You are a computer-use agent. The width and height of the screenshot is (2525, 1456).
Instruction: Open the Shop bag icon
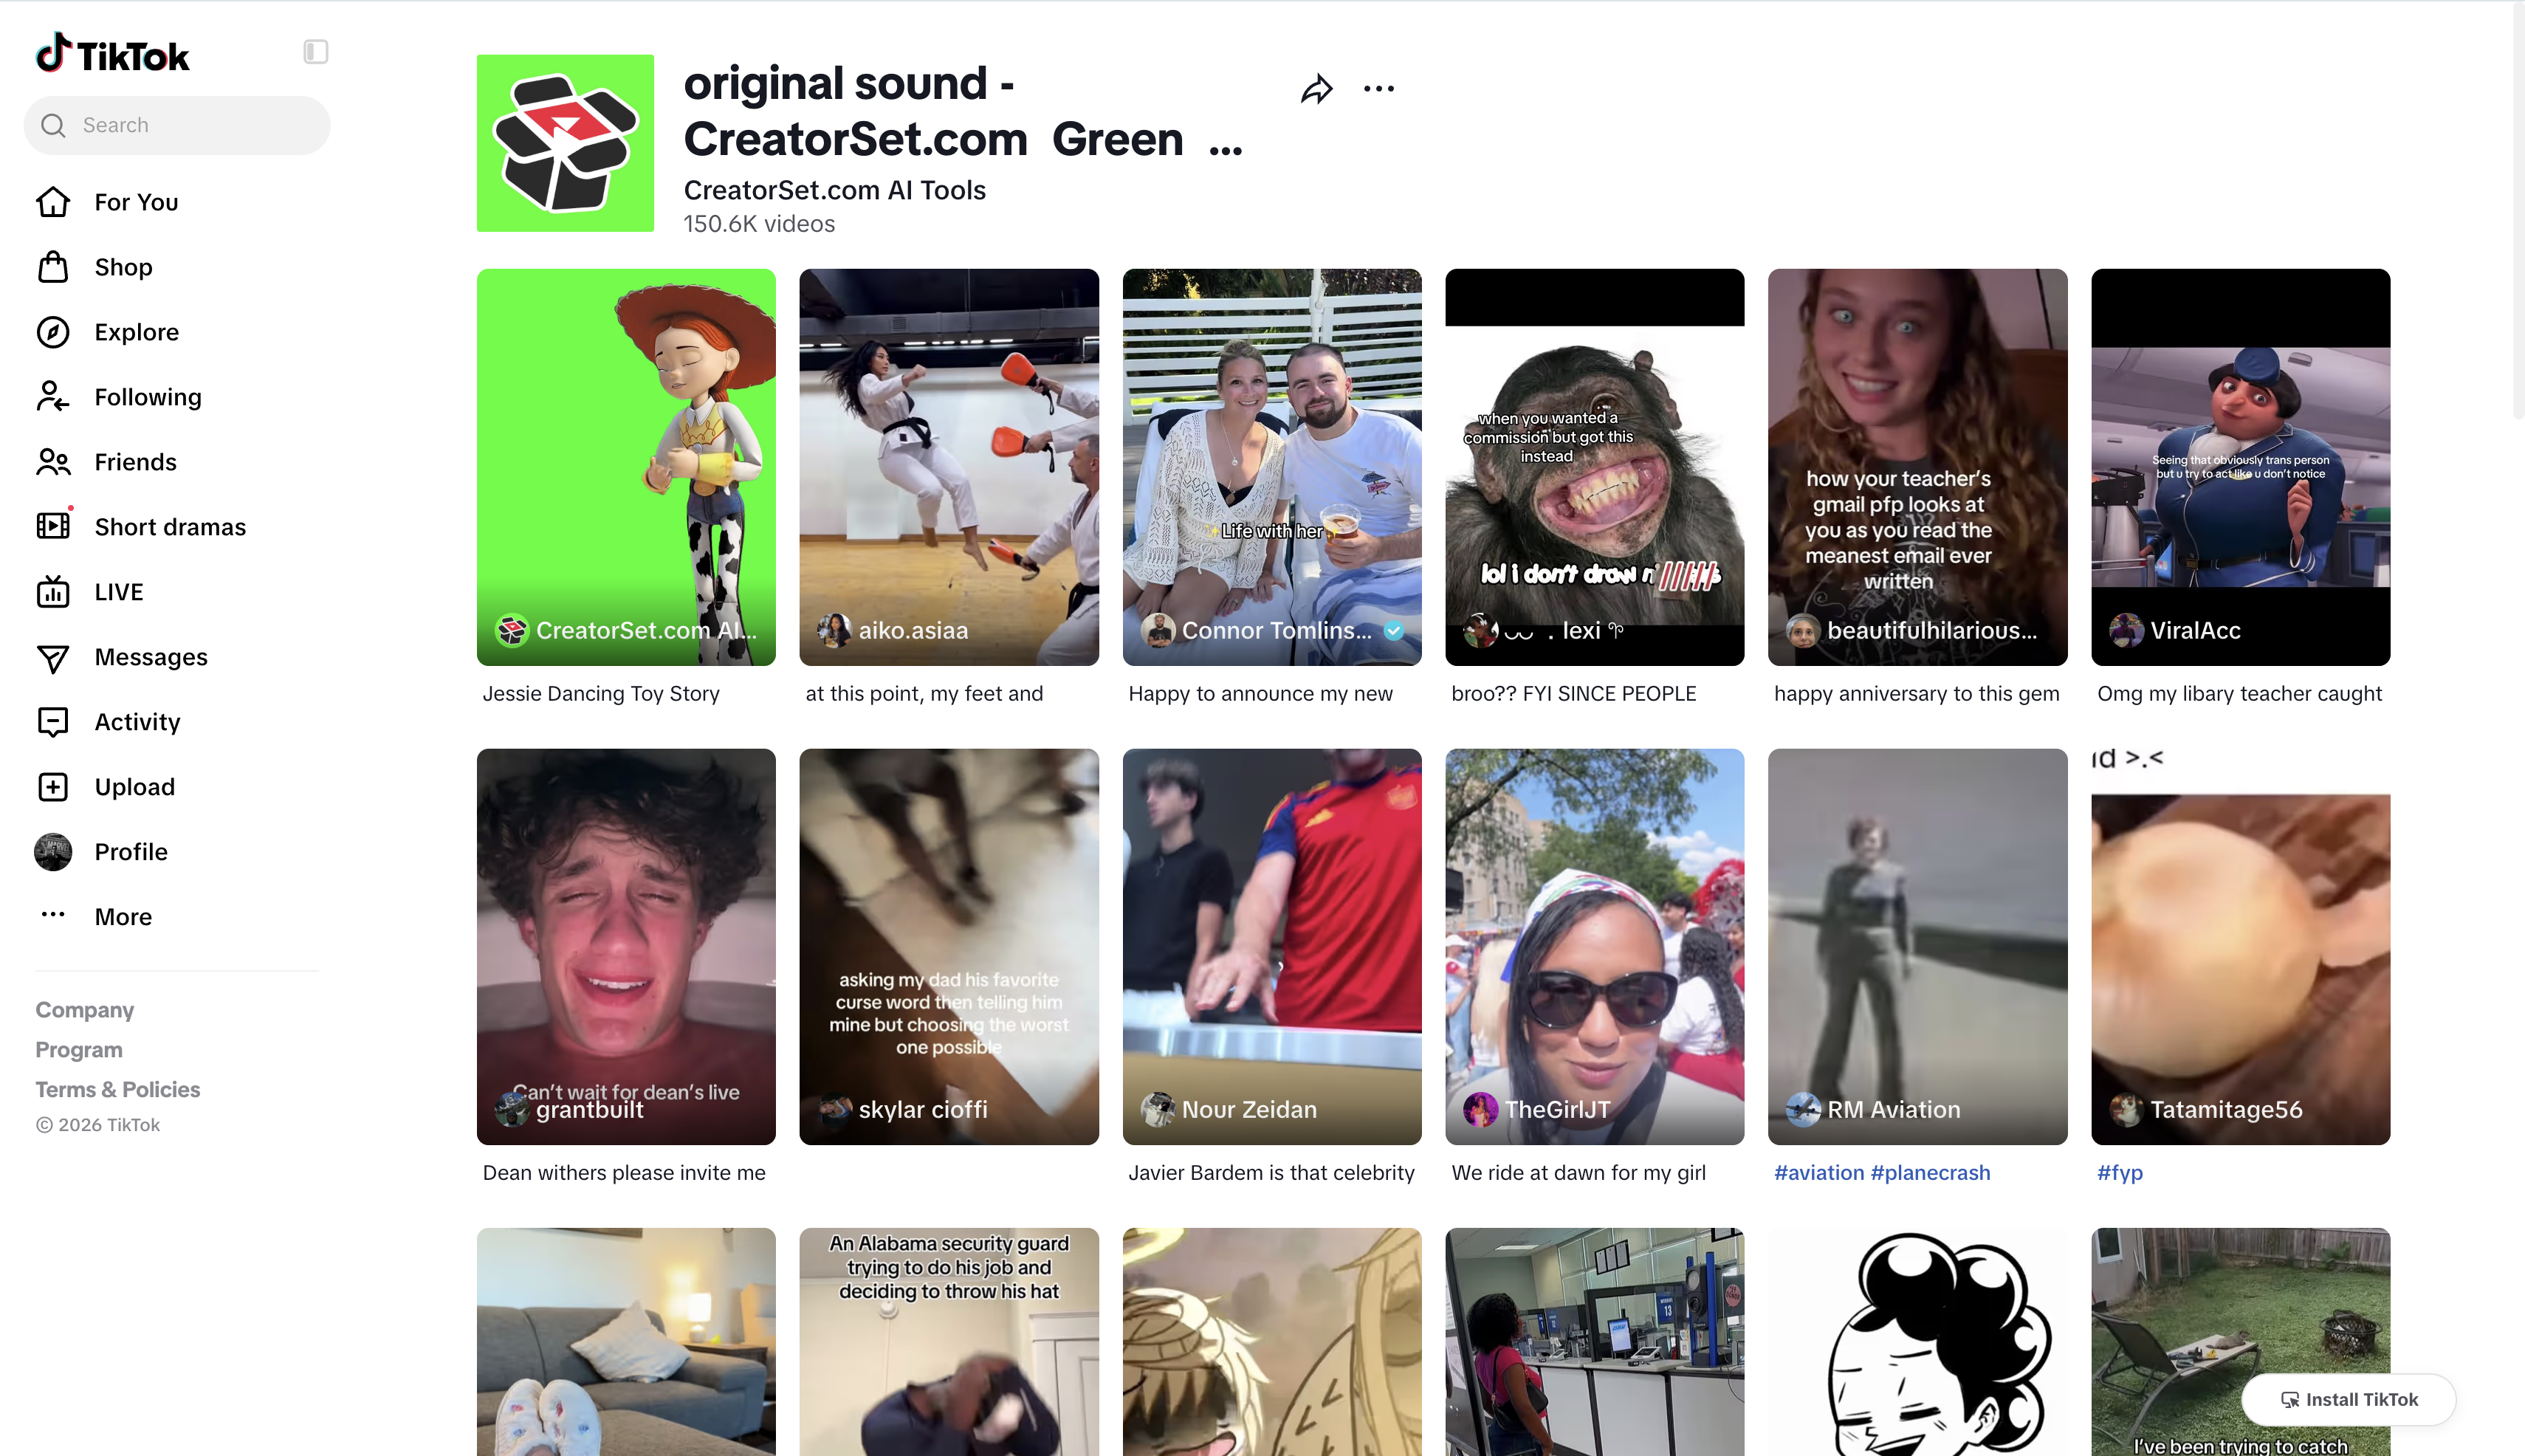tap(53, 267)
